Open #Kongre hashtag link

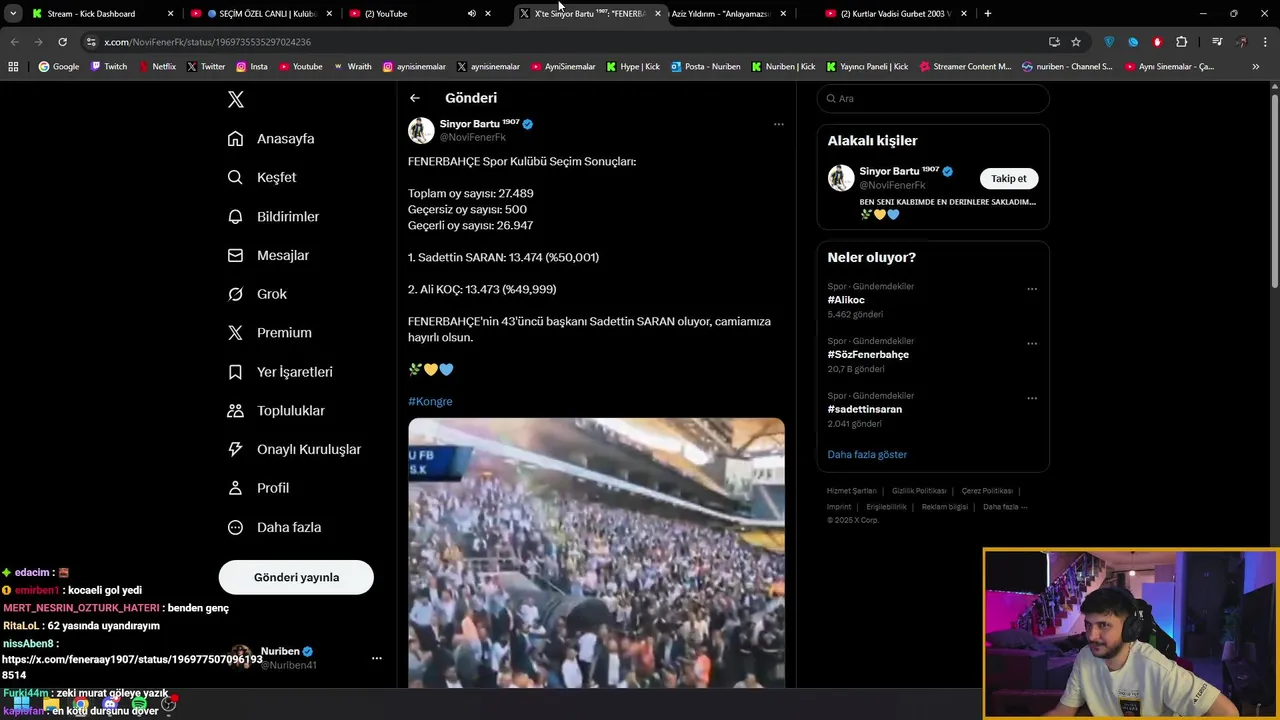click(430, 401)
